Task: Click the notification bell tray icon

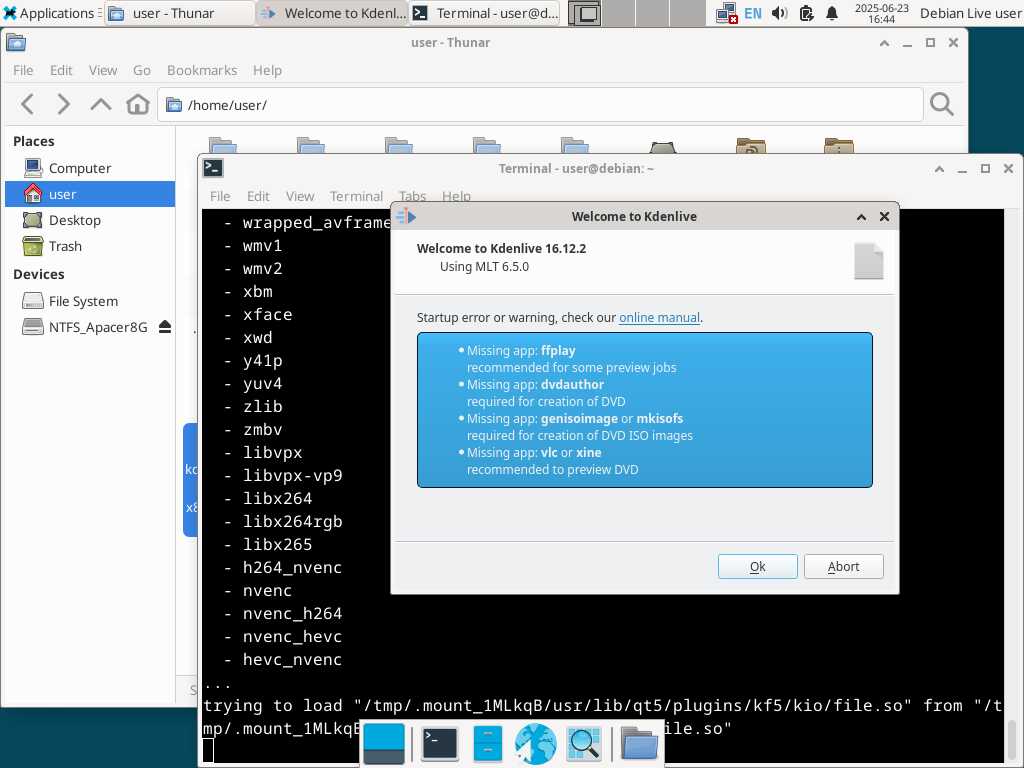Action: tap(832, 13)
